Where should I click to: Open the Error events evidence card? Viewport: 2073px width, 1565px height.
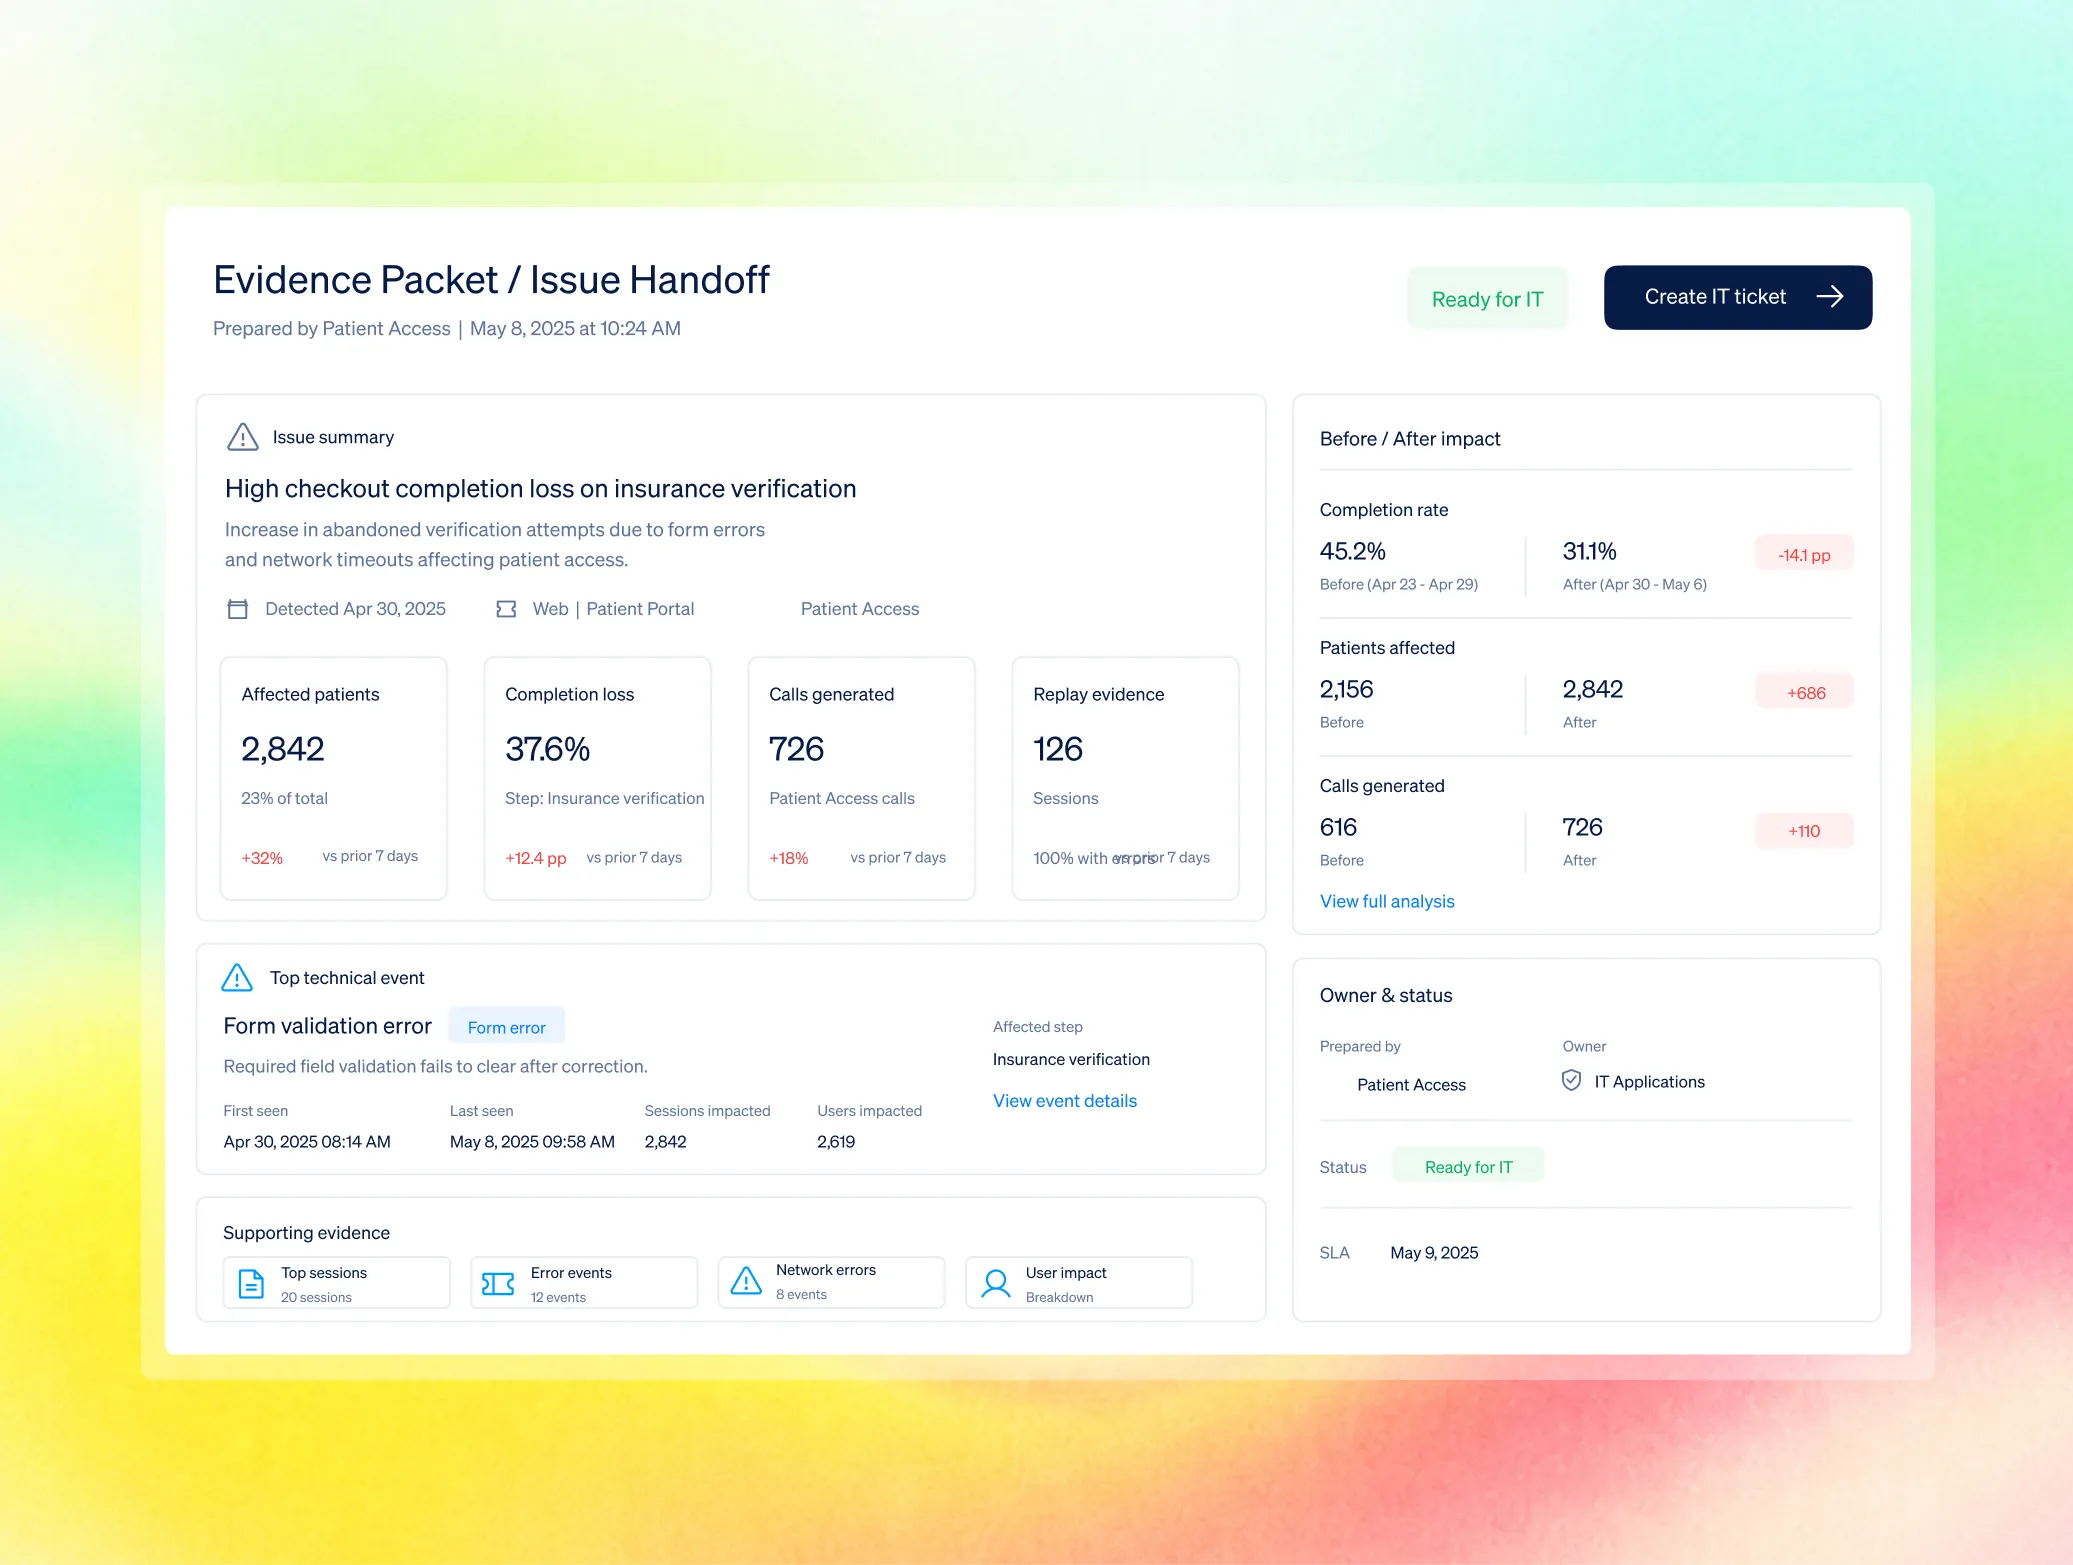(584, 1283)
